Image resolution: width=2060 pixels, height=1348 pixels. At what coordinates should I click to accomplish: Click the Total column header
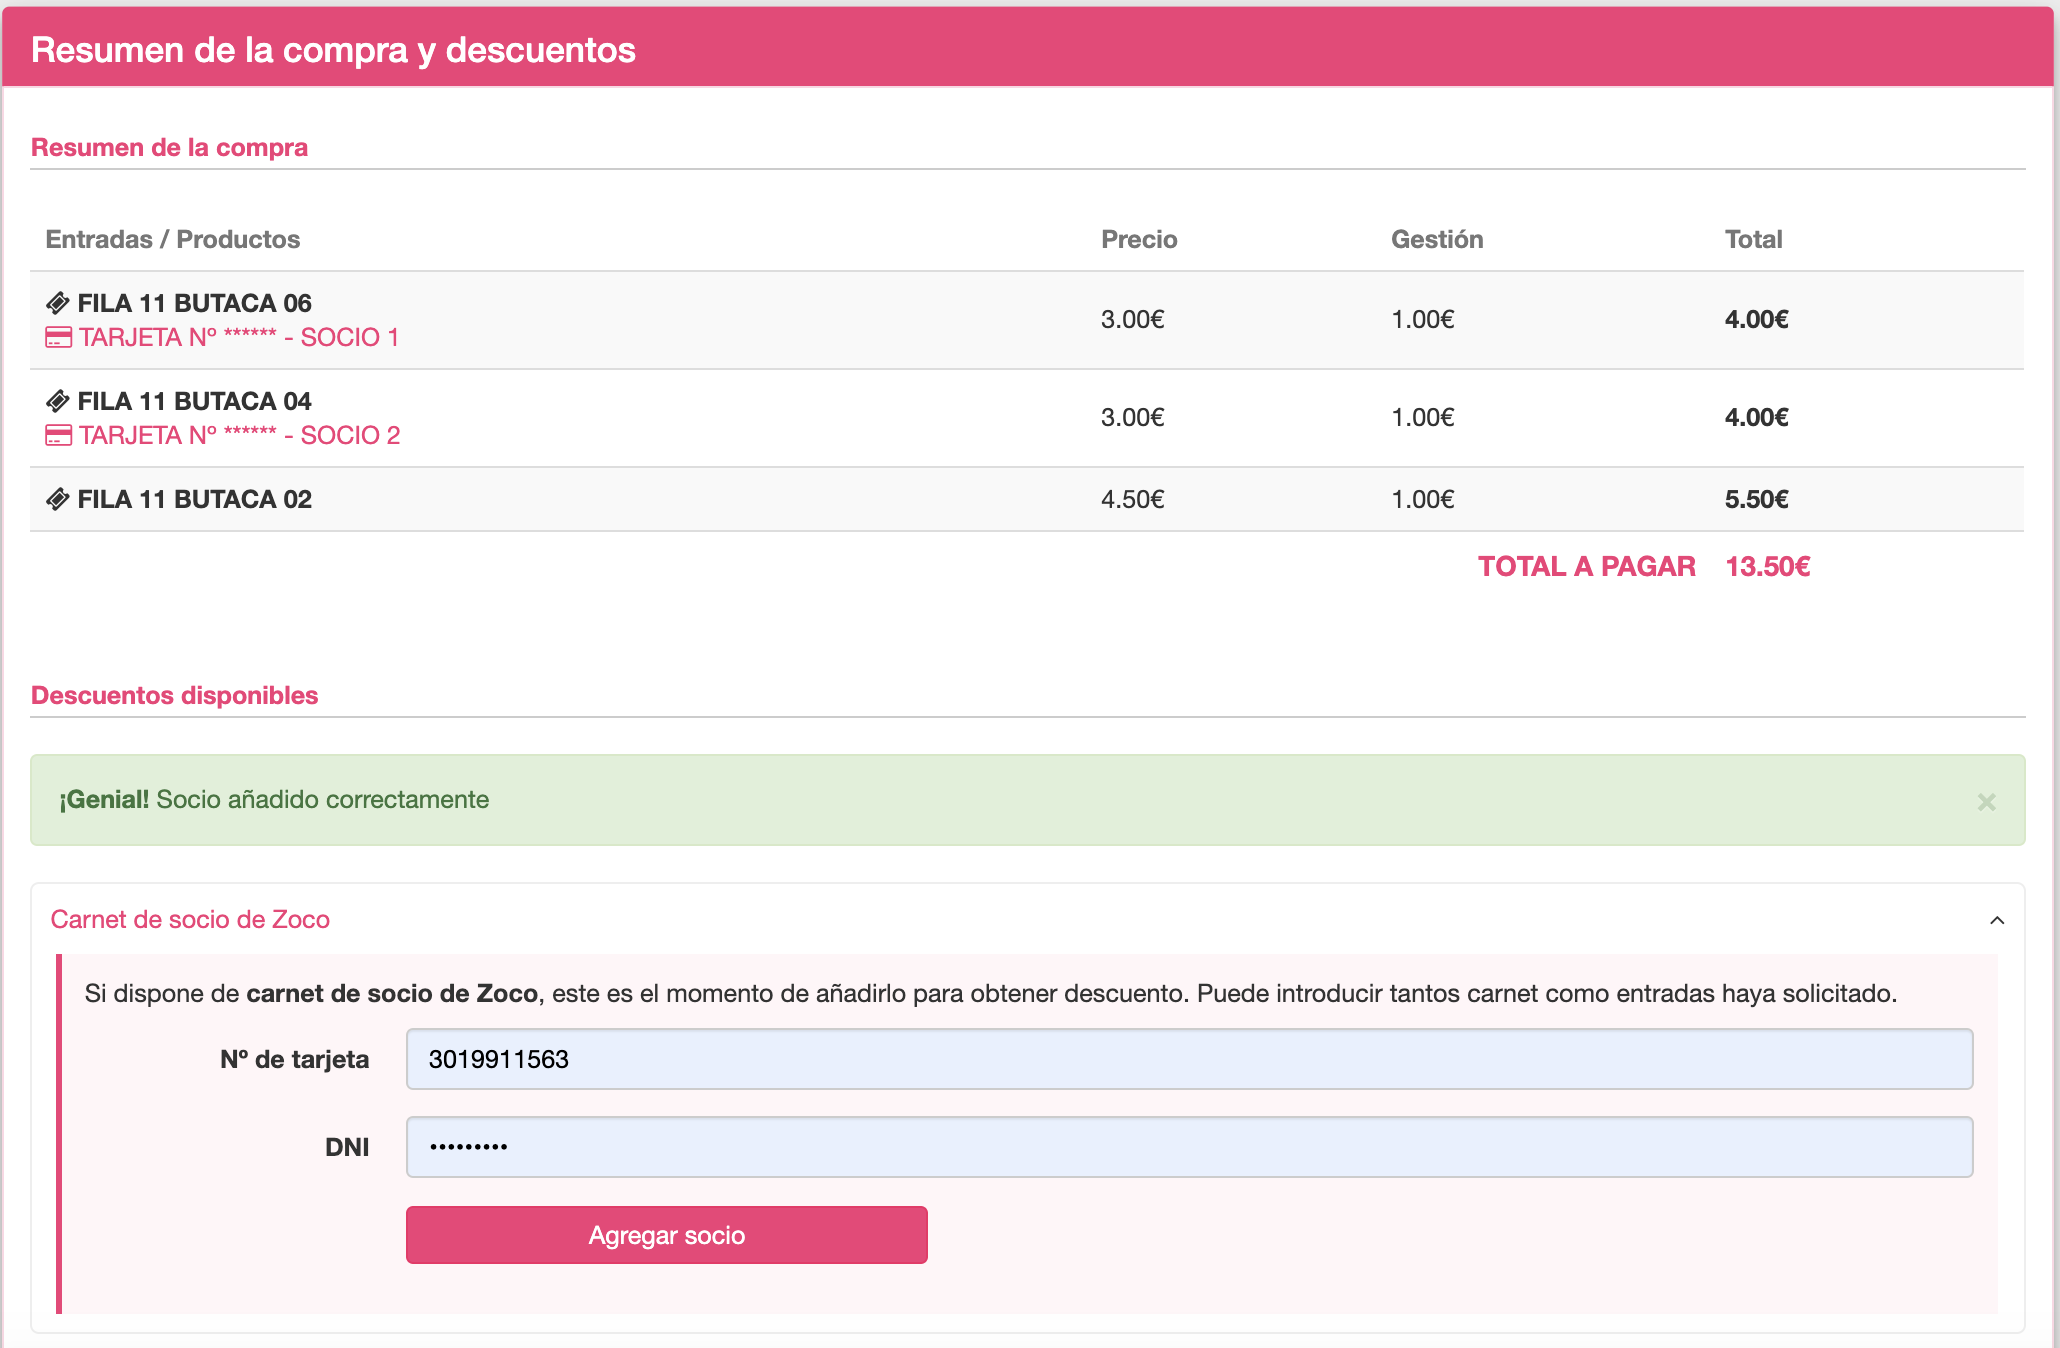[x=1753, y=240]
